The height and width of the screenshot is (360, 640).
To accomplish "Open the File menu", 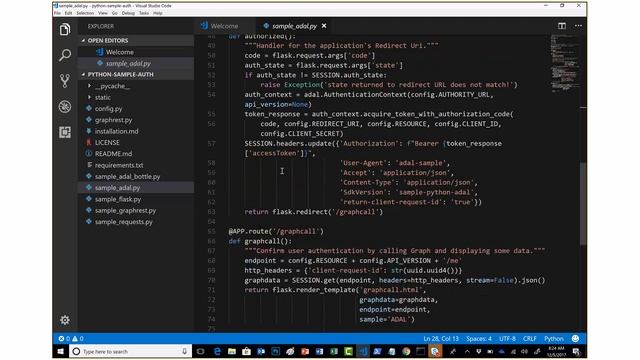I will (57, 13).
